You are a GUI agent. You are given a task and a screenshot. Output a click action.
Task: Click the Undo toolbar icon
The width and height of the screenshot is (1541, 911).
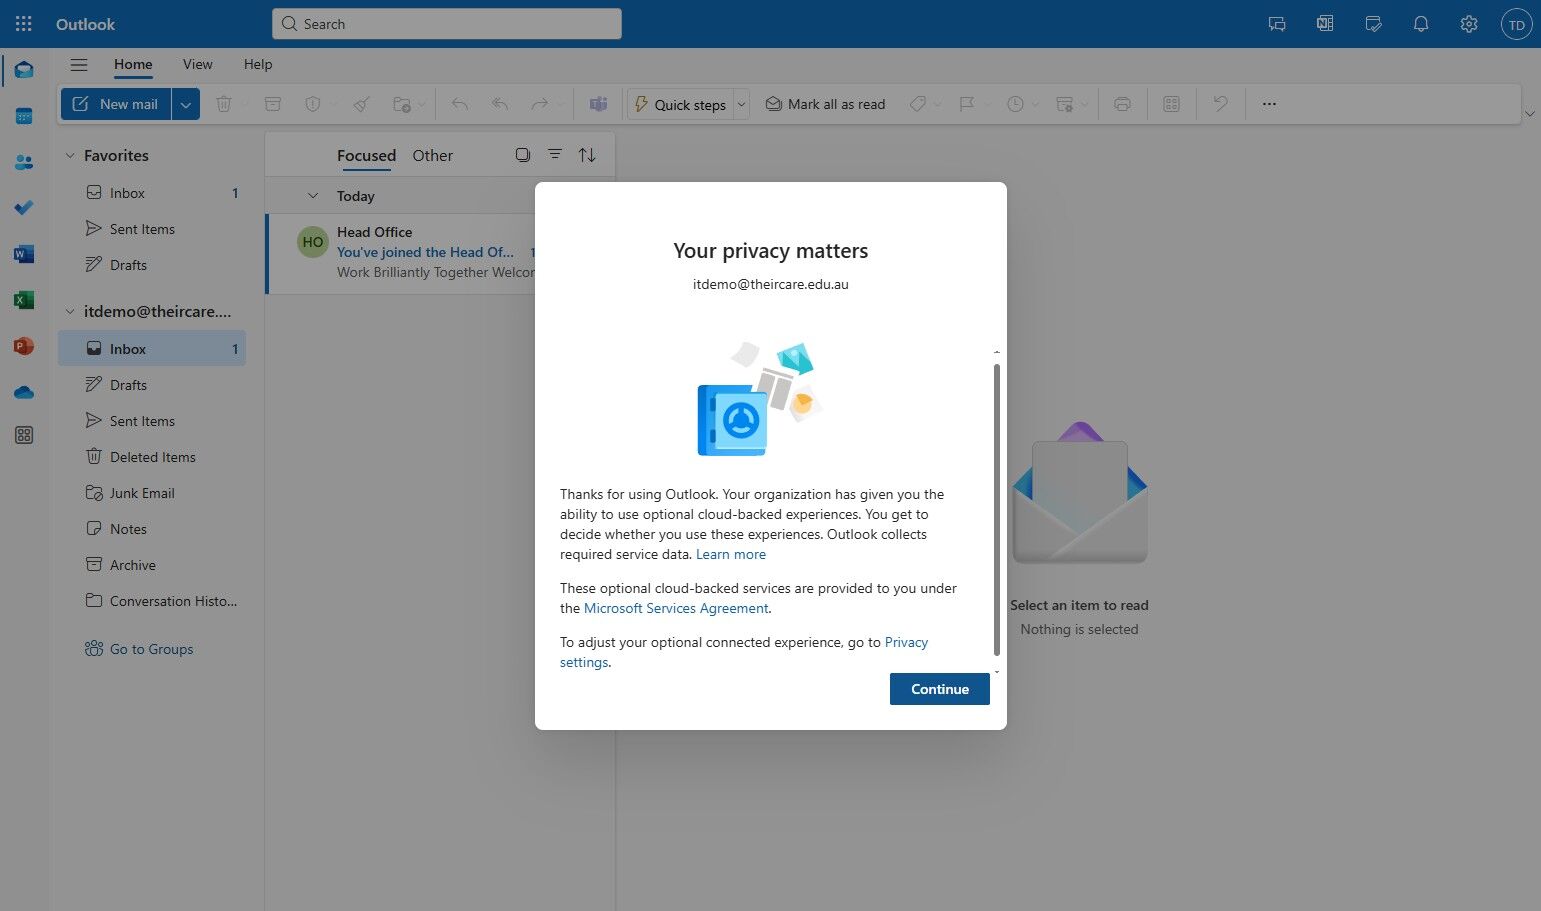(x=1220, y=104)
